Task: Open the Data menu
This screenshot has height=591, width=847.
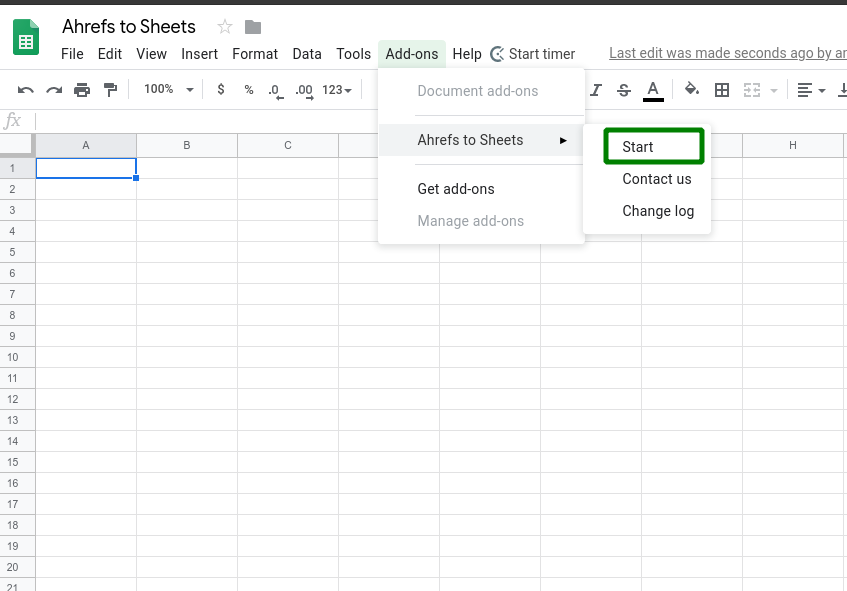Action: point(307,54)
